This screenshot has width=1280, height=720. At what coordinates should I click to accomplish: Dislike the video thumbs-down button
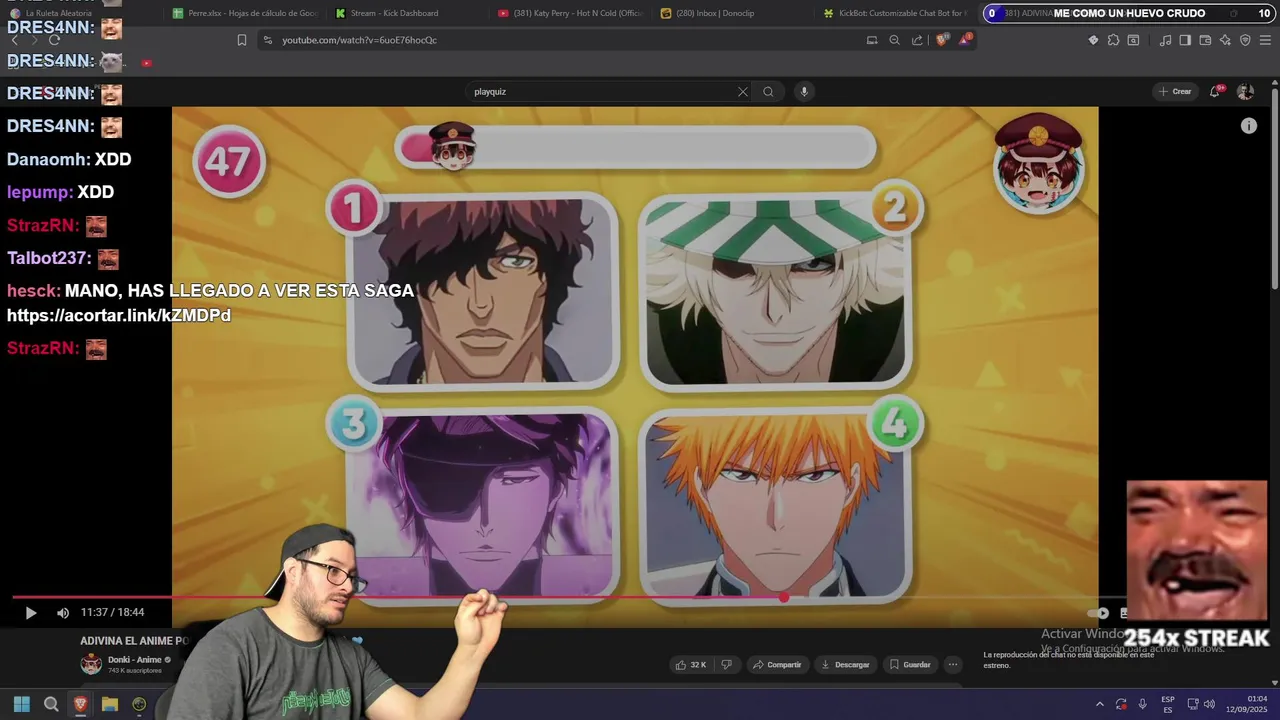tap(727, 665)
